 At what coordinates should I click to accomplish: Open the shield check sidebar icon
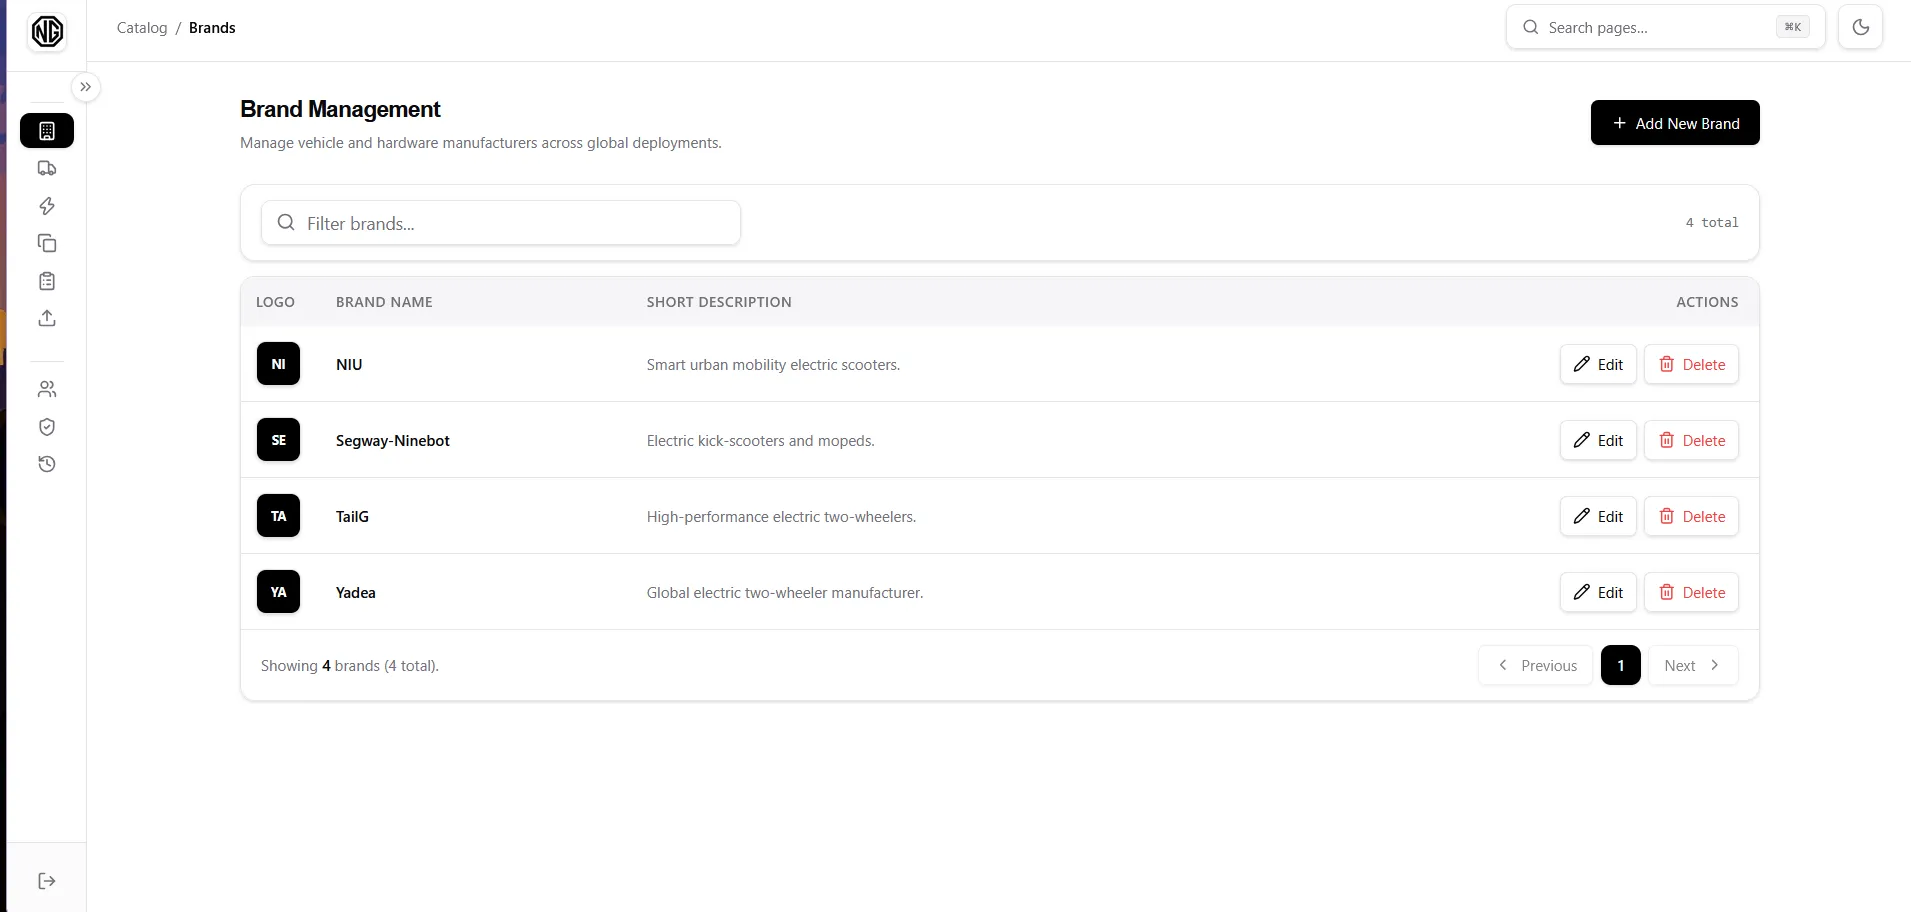click(47, 427)
